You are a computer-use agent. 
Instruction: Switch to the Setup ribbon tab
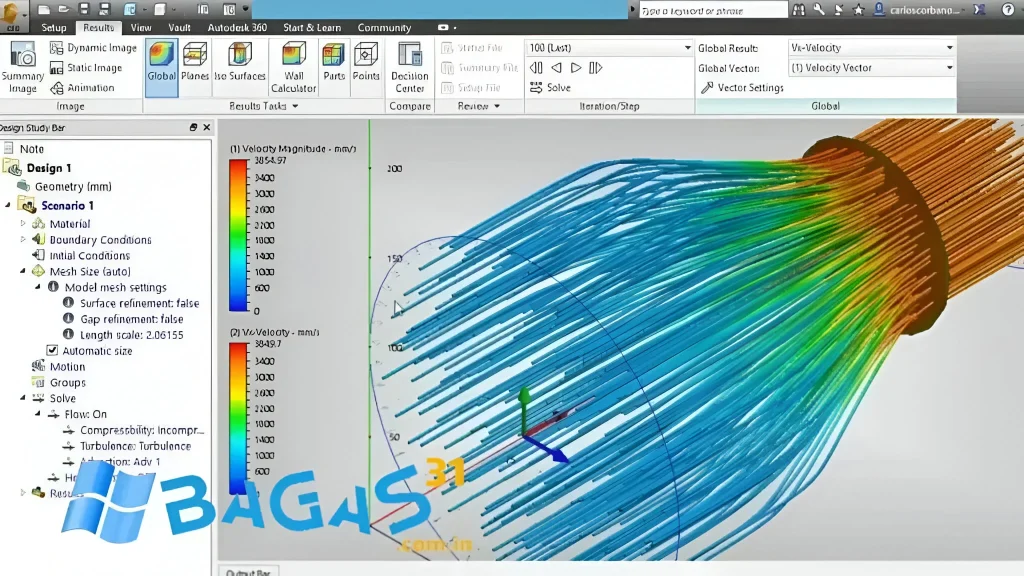(54, 27)
